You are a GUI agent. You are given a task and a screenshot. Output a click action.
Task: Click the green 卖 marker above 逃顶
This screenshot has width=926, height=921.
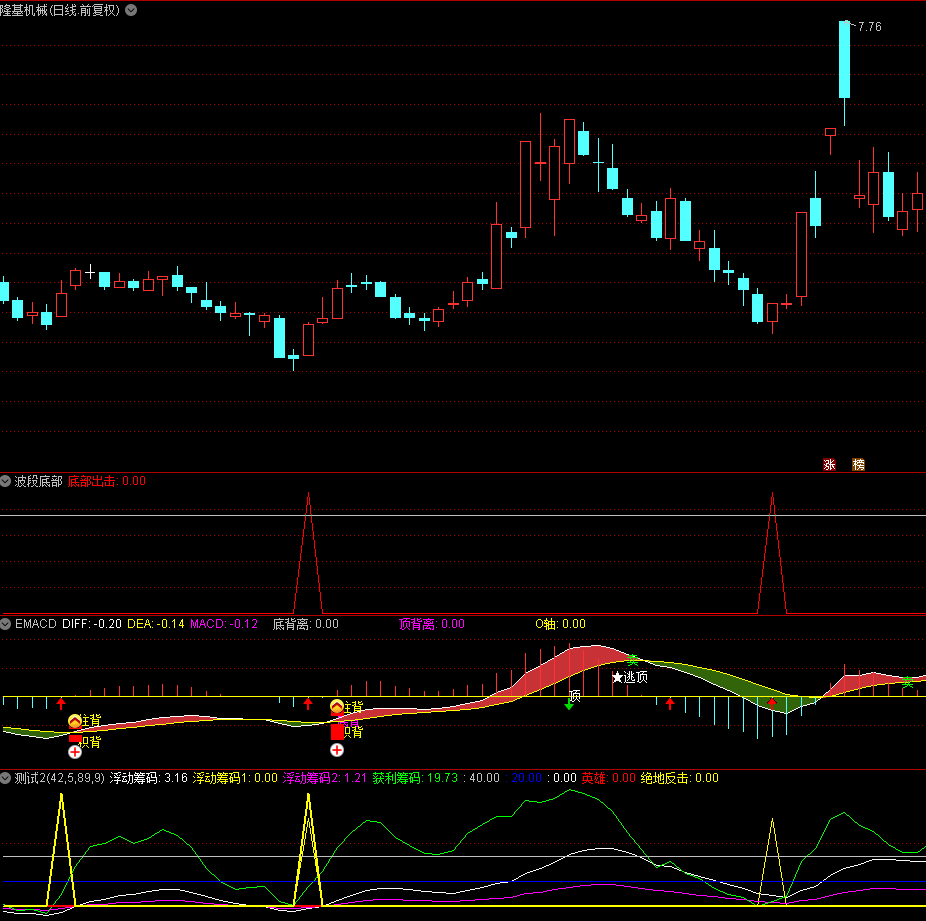coord(632,659)
